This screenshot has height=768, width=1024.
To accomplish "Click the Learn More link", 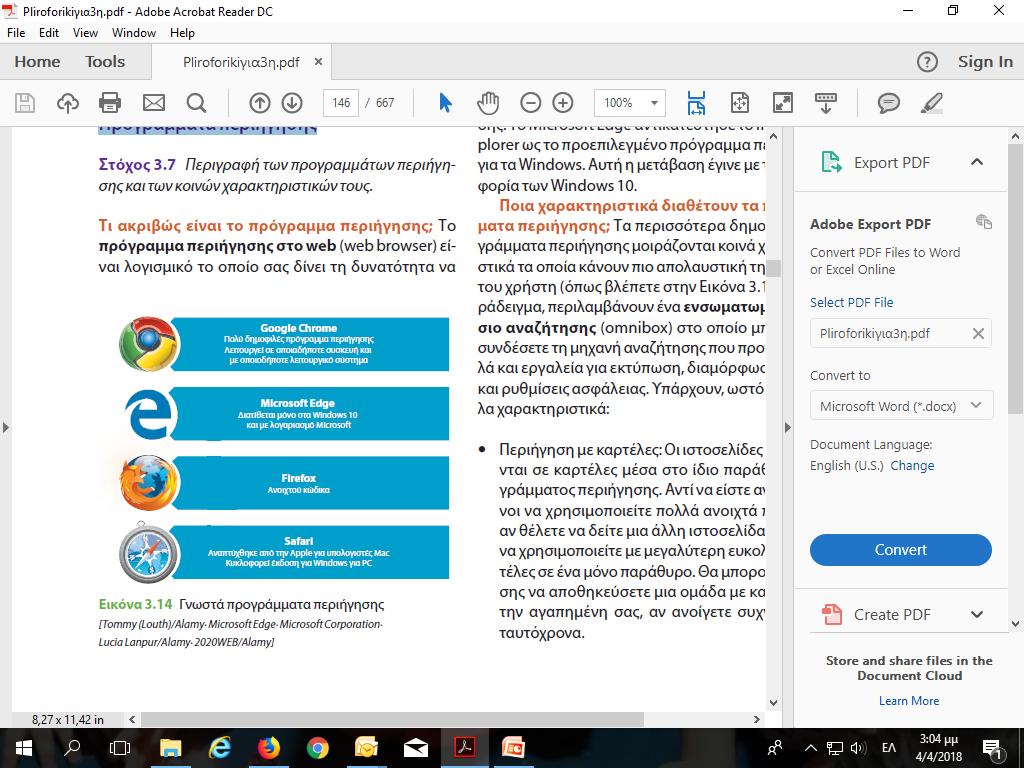I will click(x=909, y=701).
